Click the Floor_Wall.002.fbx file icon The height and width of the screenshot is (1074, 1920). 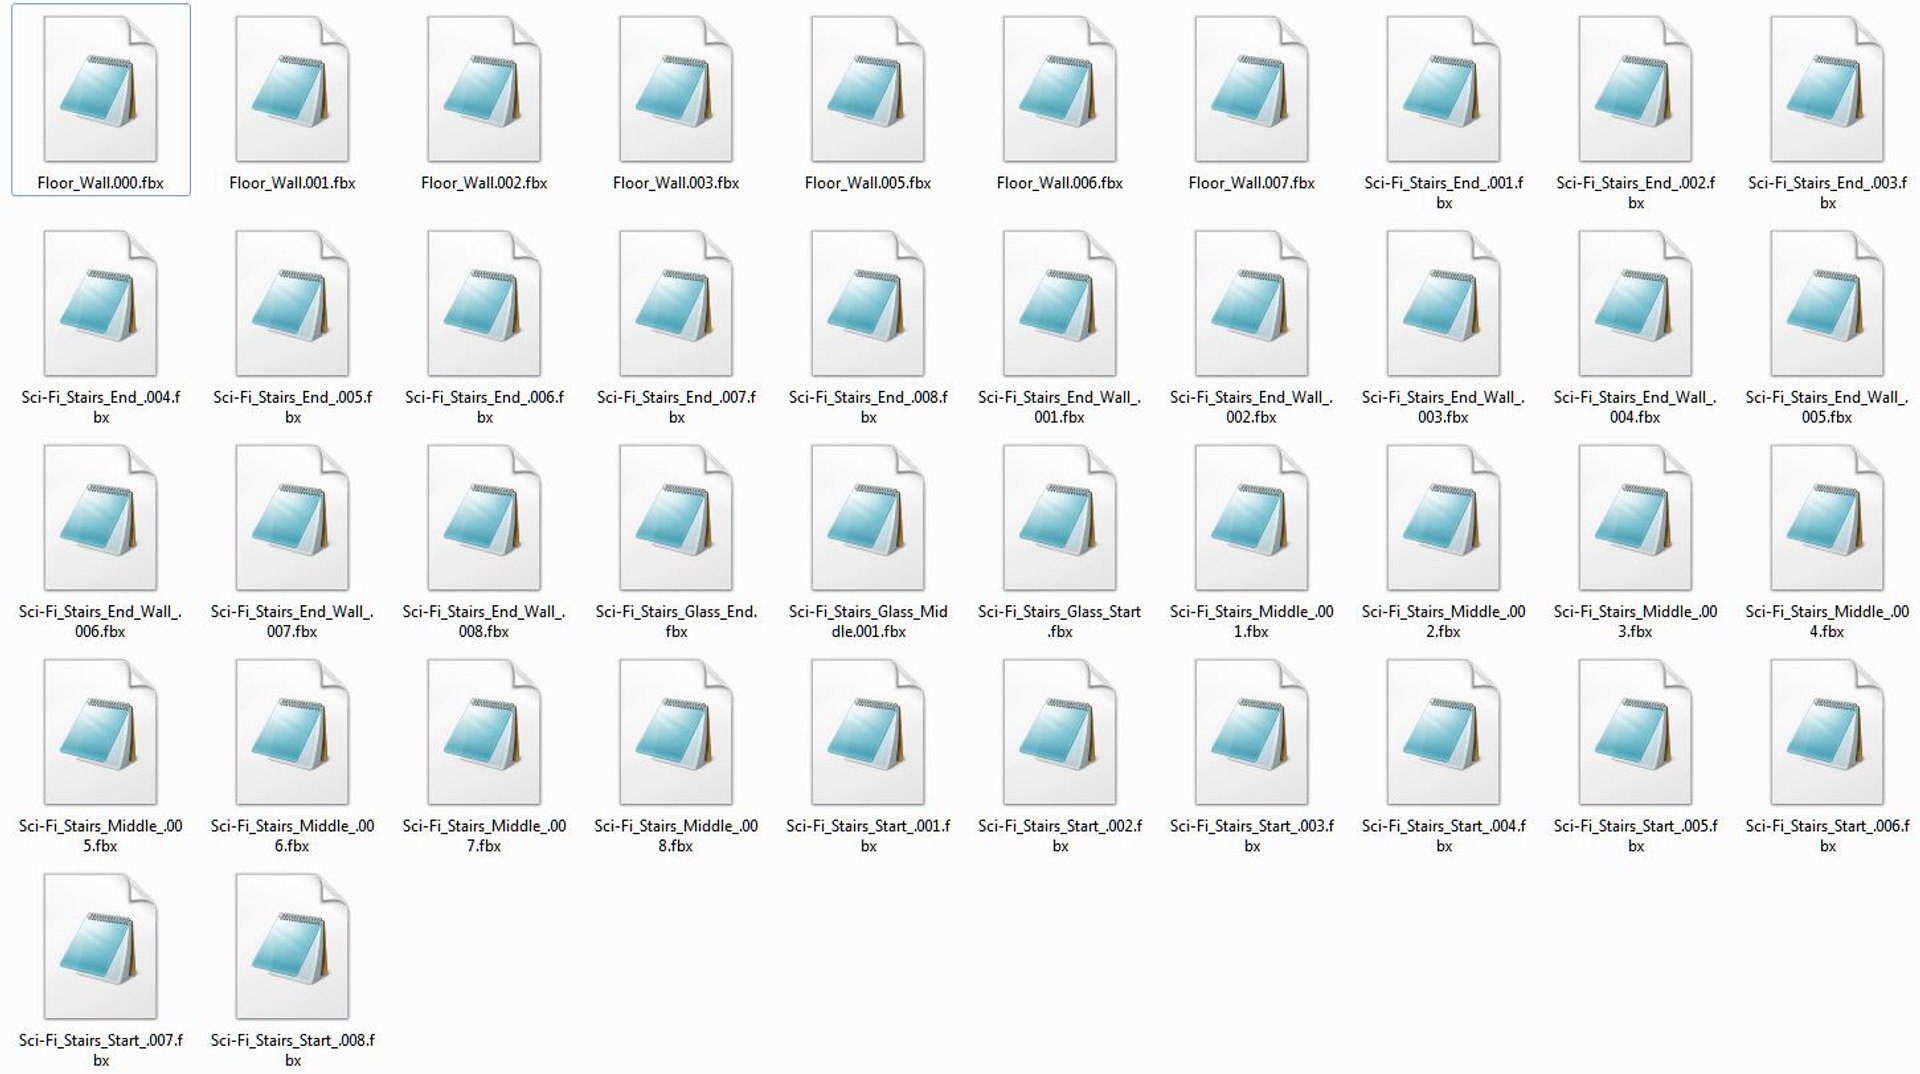[484, 89]
